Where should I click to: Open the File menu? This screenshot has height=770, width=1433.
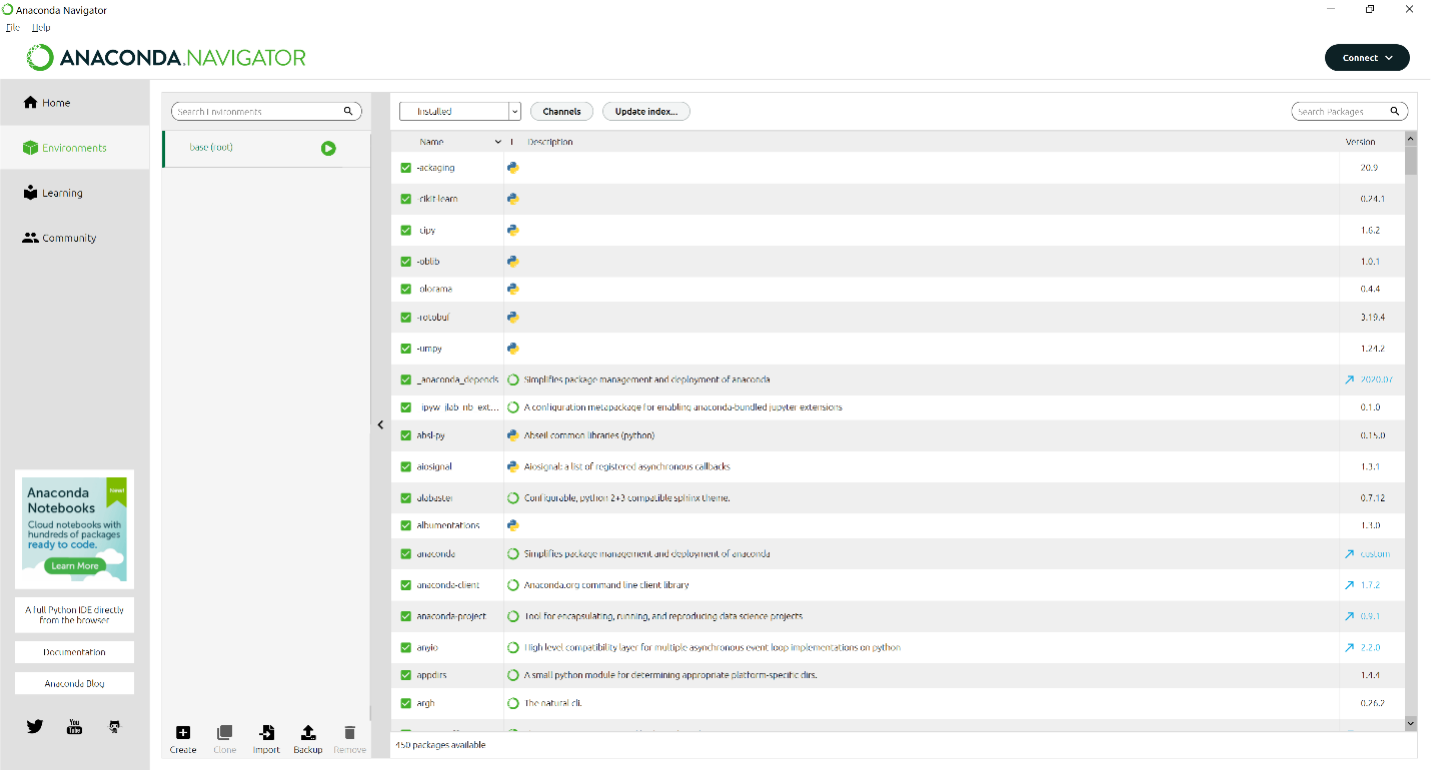[x=13, y=27]
